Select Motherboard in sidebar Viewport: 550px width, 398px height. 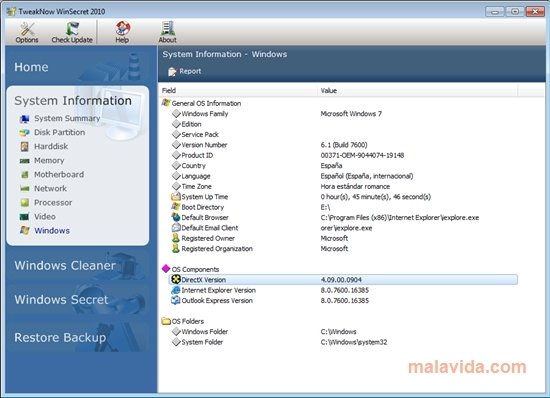[59, 175]
